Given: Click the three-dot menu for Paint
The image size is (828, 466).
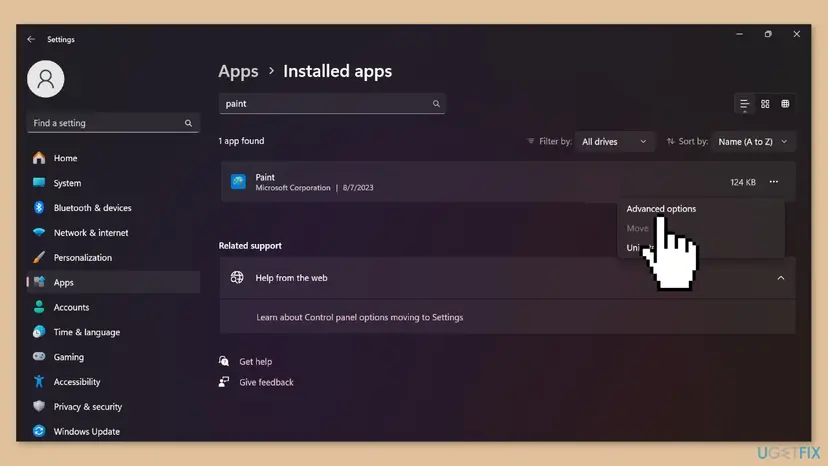Looking at the screenshot, I should click(774, 182).
